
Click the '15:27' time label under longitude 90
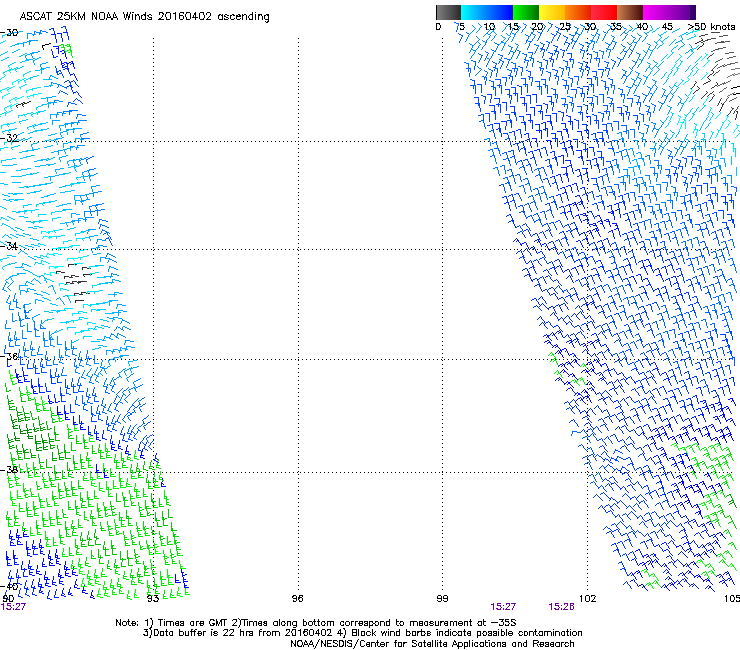(13, 607)
